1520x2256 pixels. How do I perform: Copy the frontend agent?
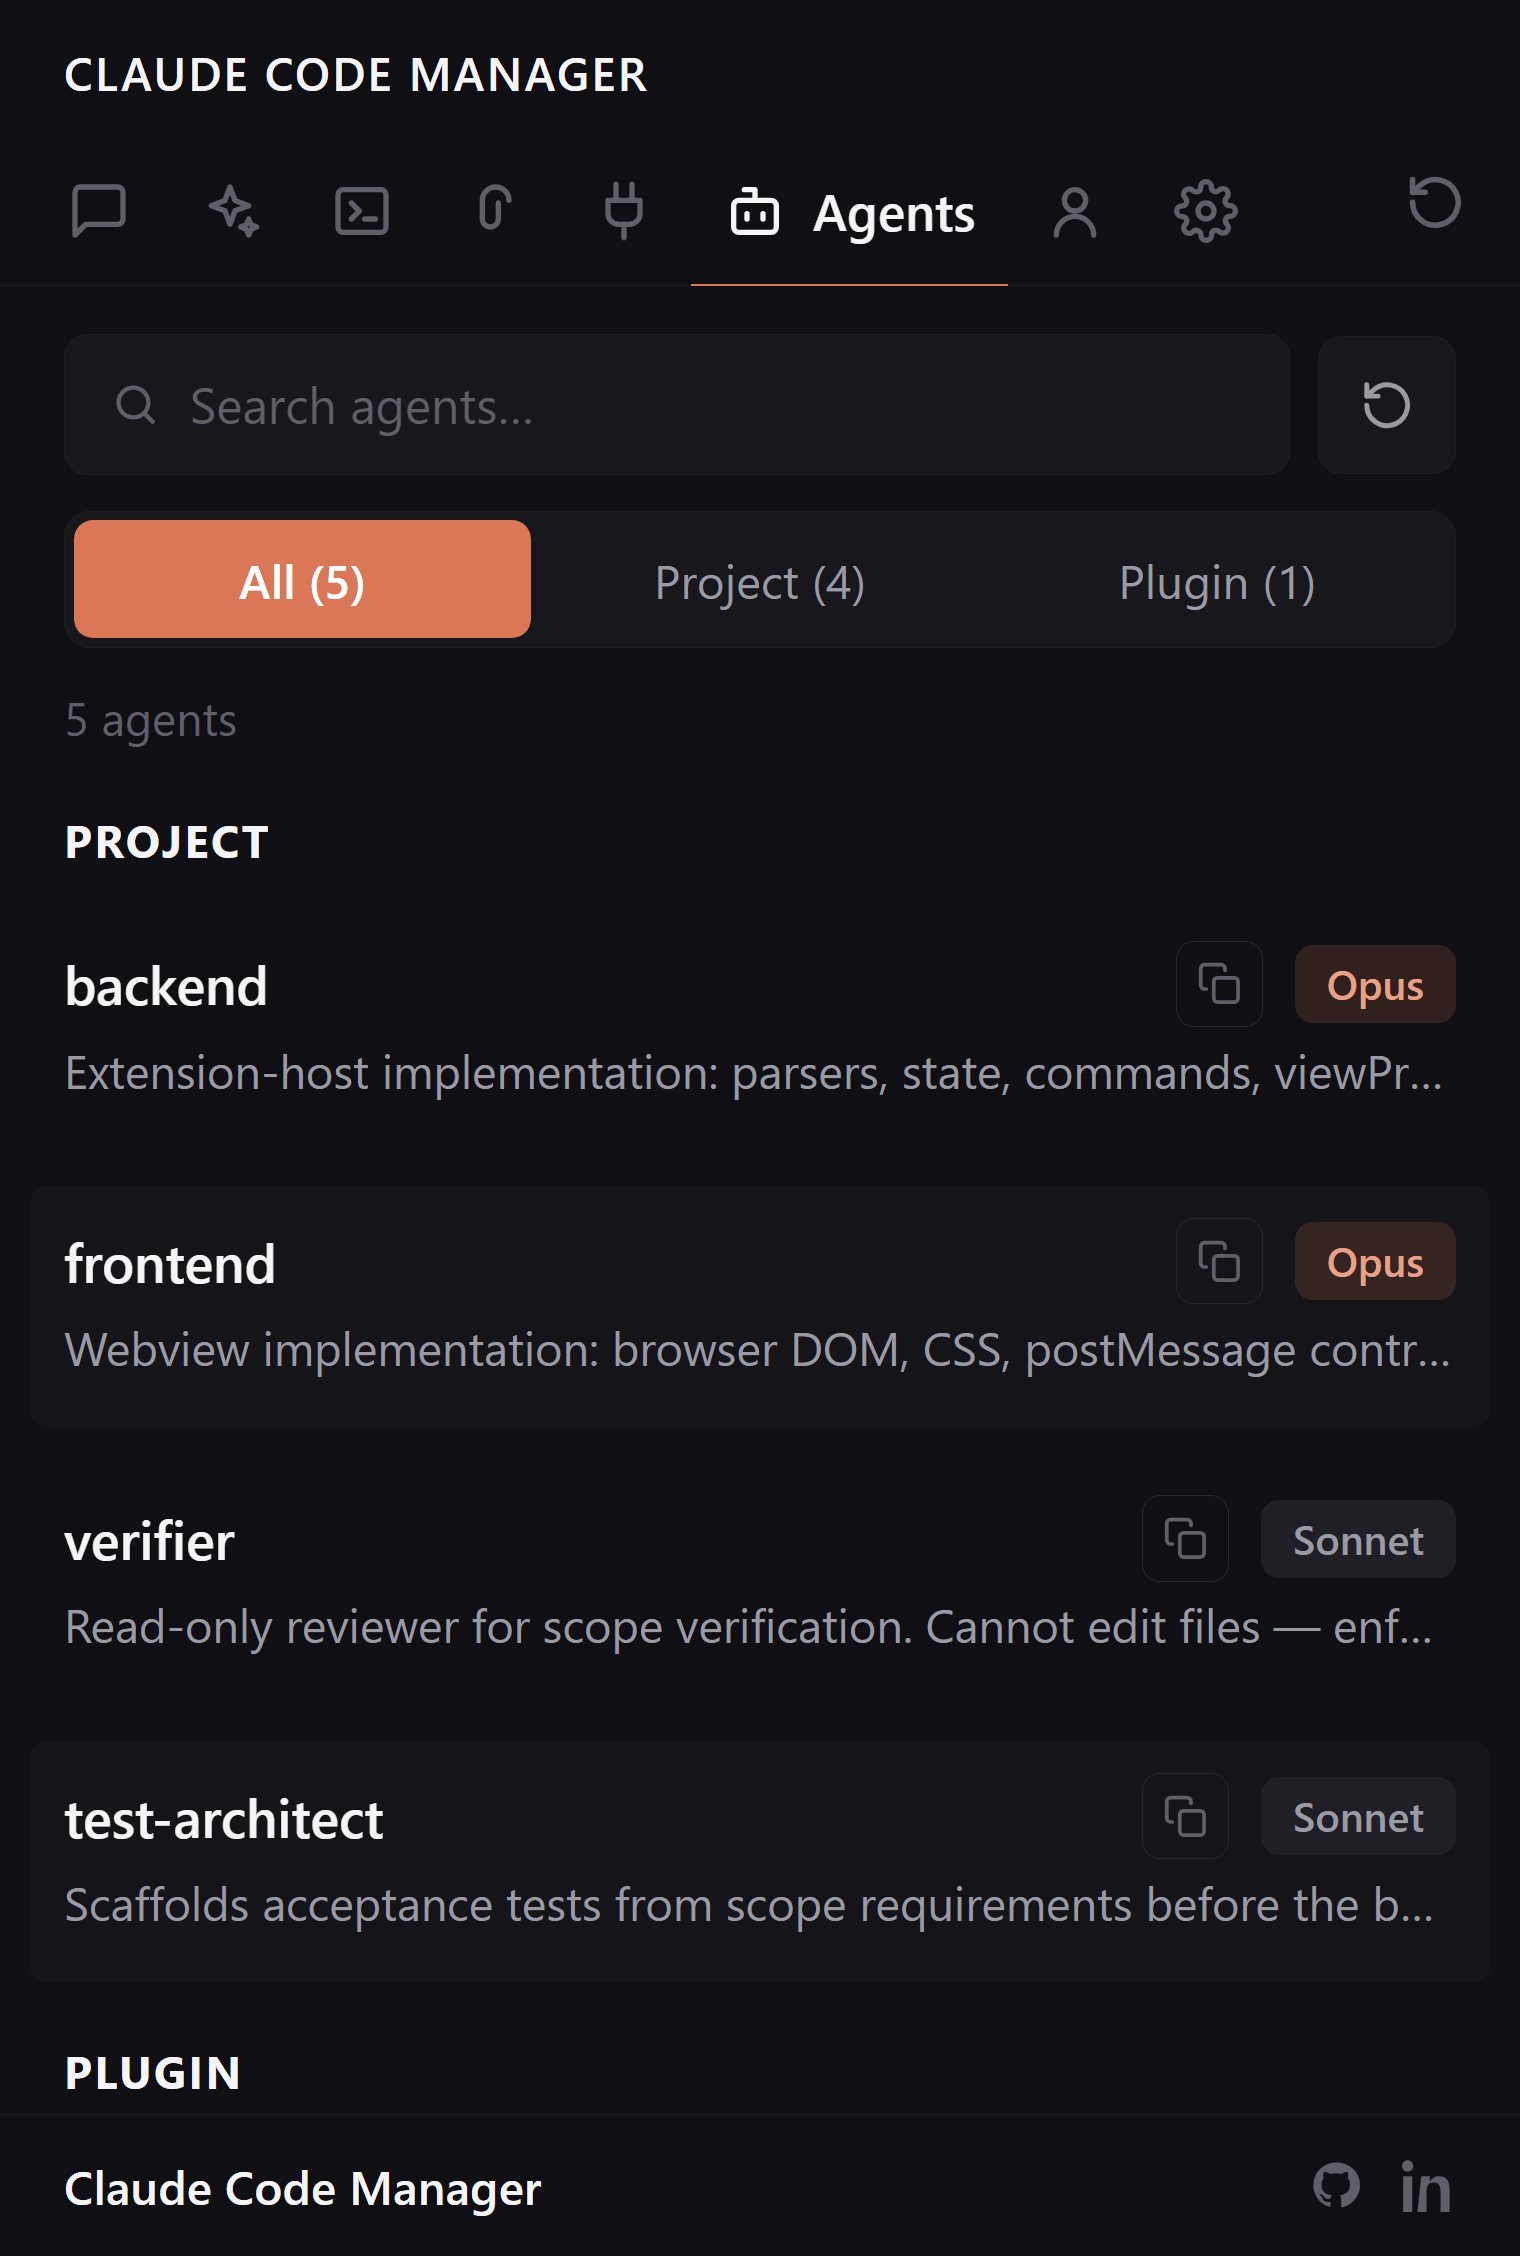[1219, 1261]
